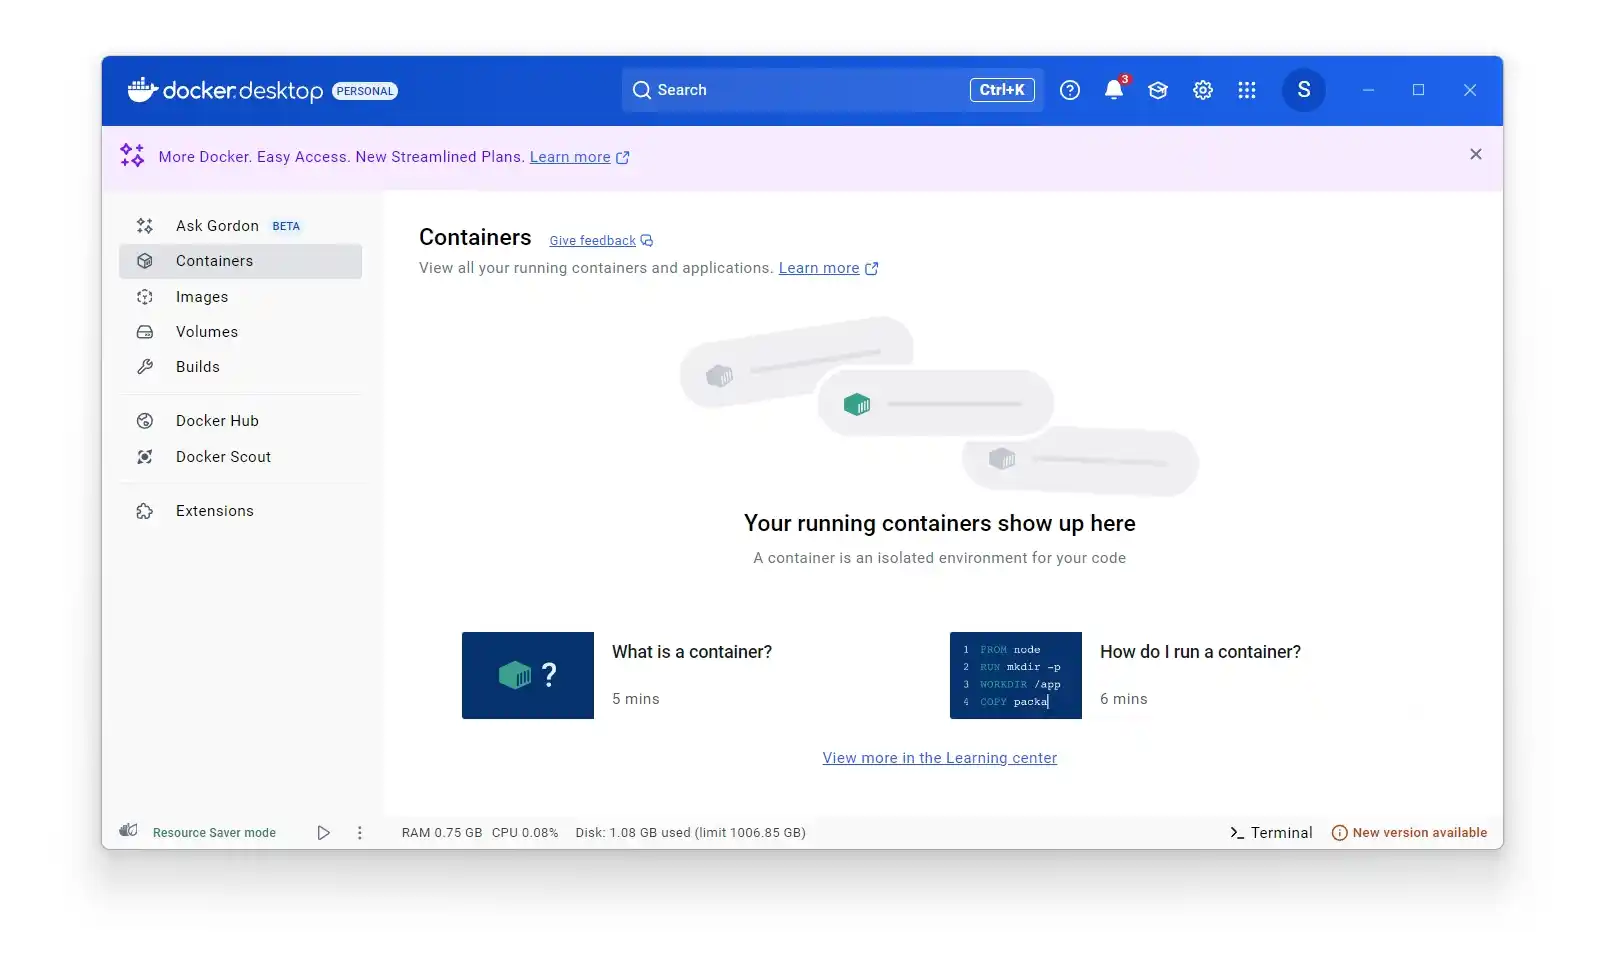Open Settings gear icon in header
Screen dimensions: 1618x958
1202,90
